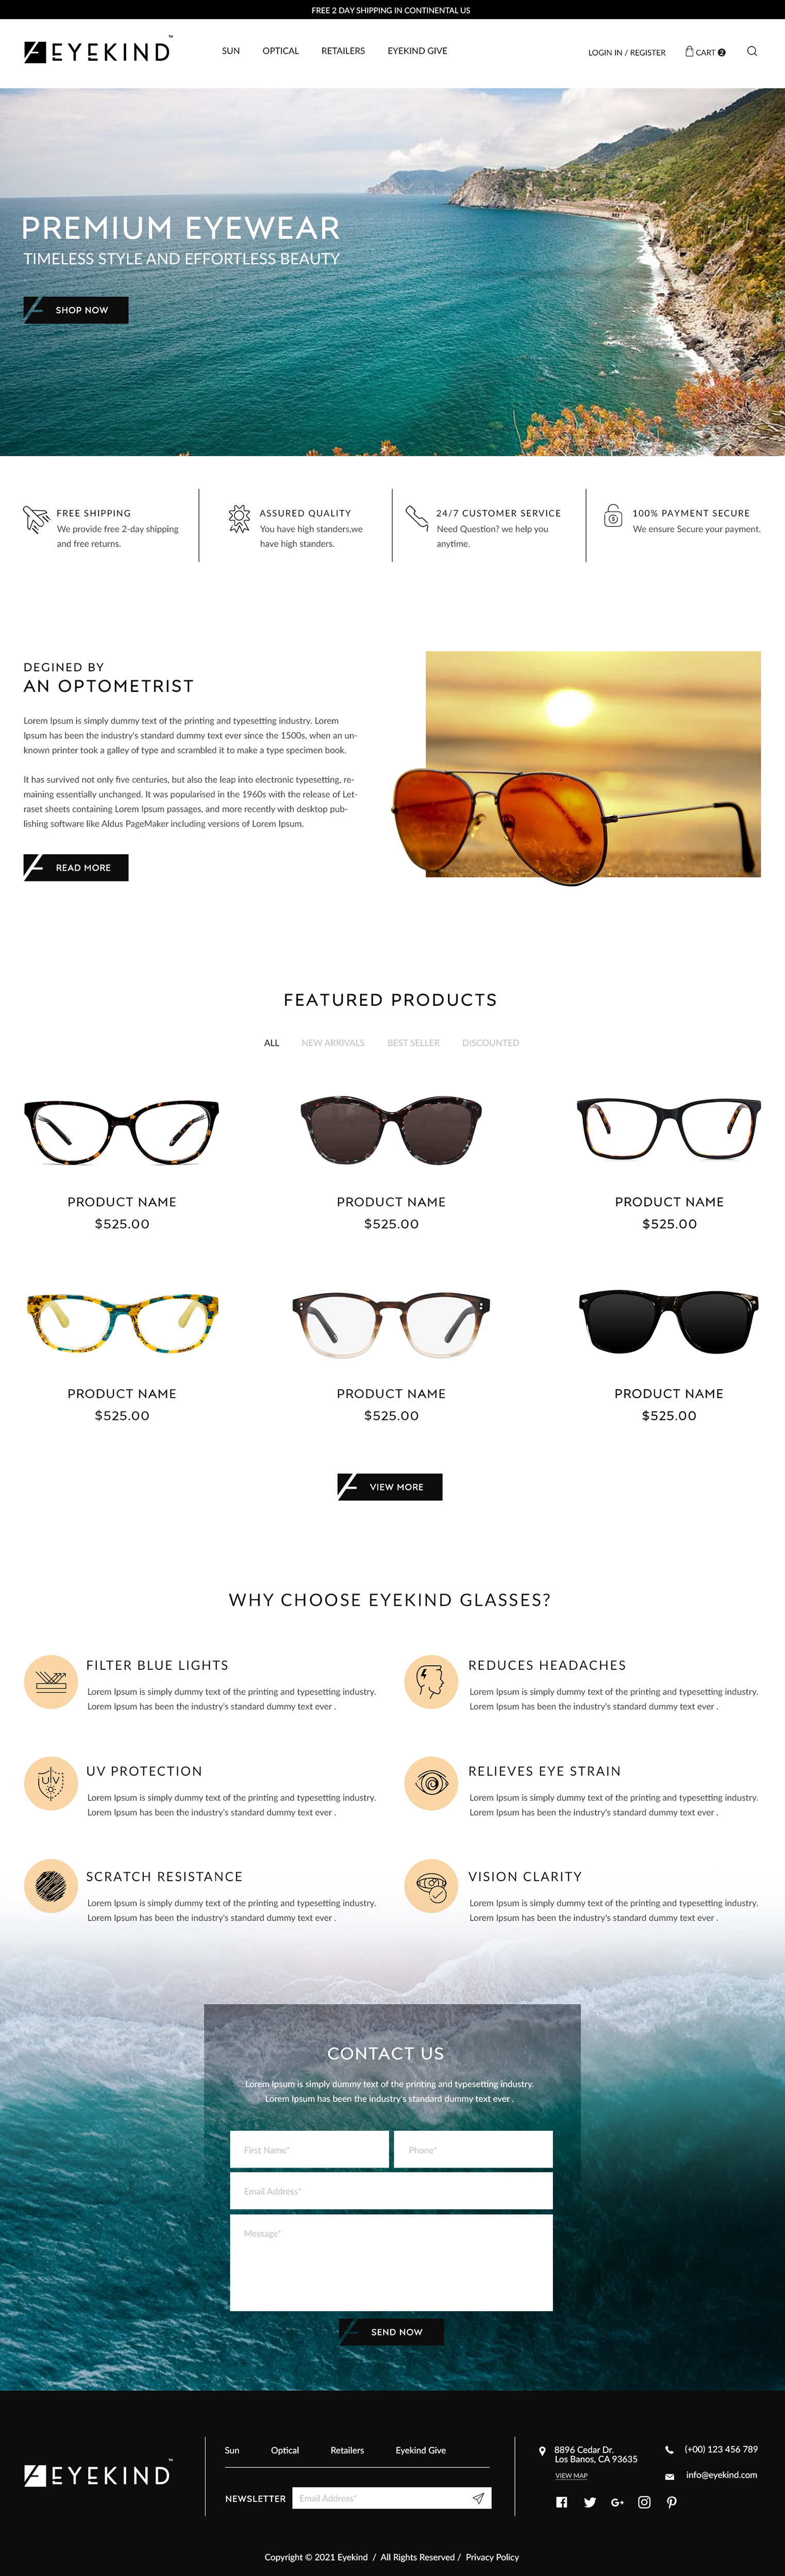Open the Twitter bird icon in footer
The image size is (785, 2576).
[x=590, y=2502]
